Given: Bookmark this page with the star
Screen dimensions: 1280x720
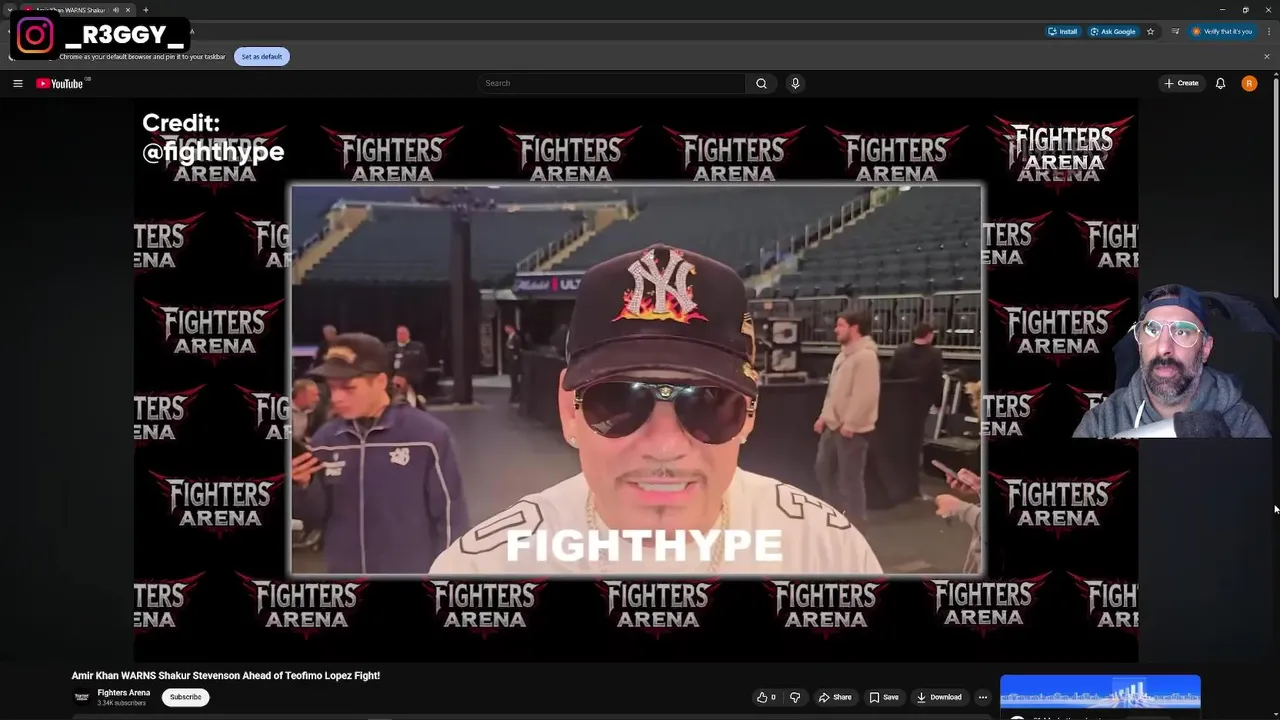Looking at the screenshot, I should [1150, 31].
